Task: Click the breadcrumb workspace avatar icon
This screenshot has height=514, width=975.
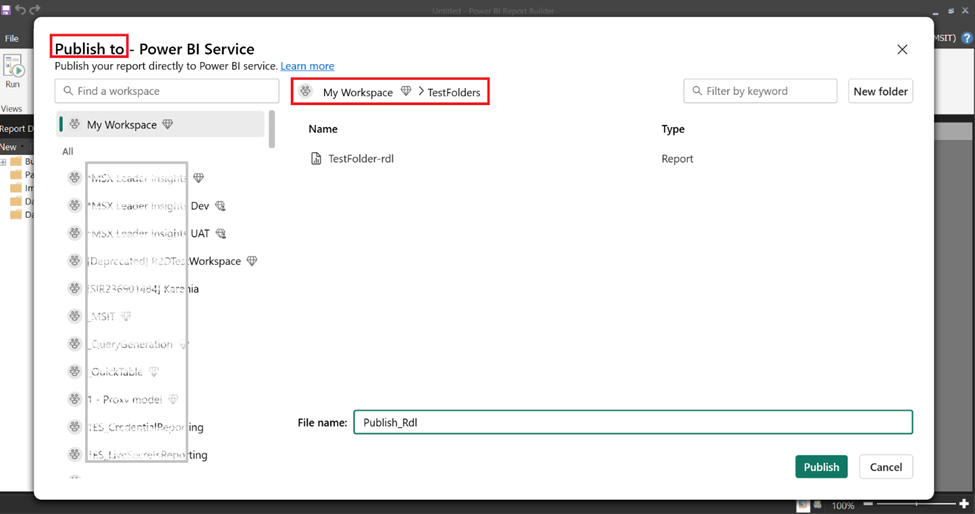Action: 305,91
